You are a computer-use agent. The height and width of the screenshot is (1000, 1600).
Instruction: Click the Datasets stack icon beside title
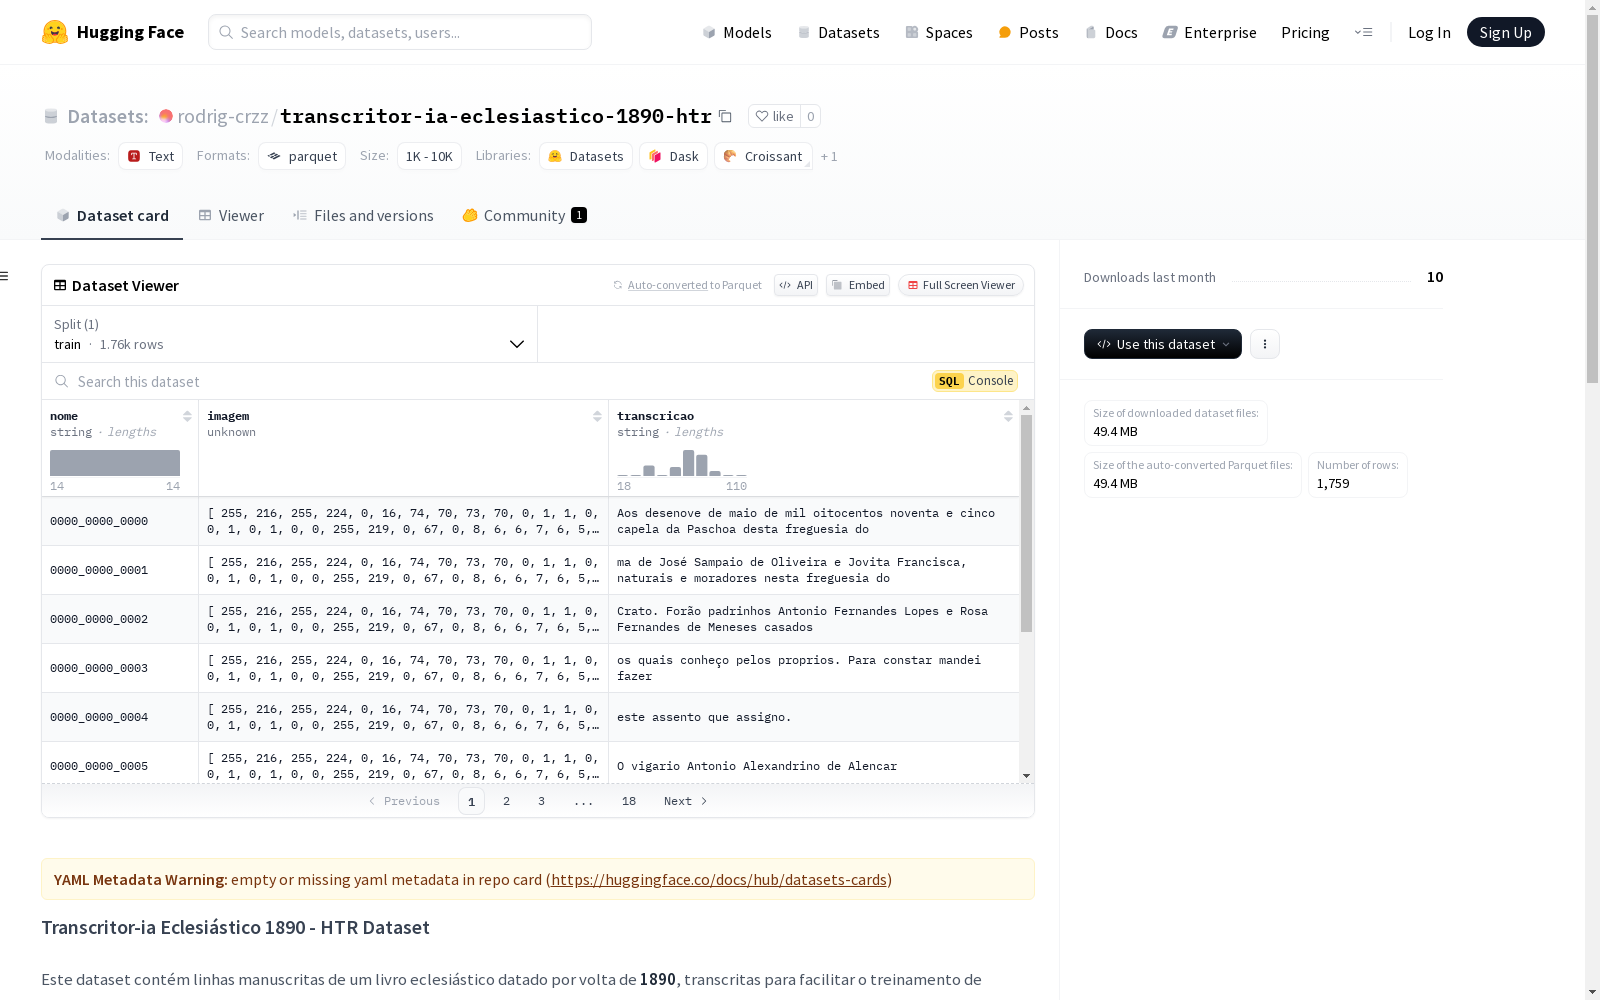(x=51, y=116)
